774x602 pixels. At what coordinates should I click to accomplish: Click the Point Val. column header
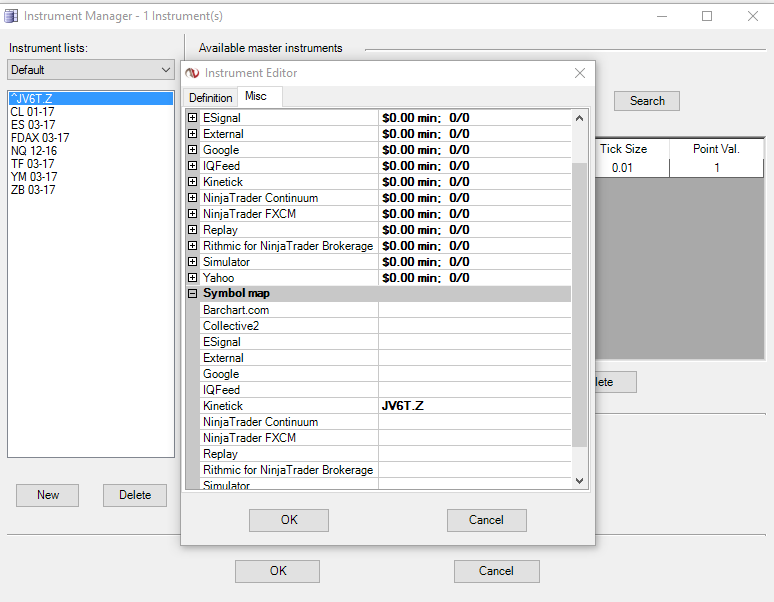[716, 149]
